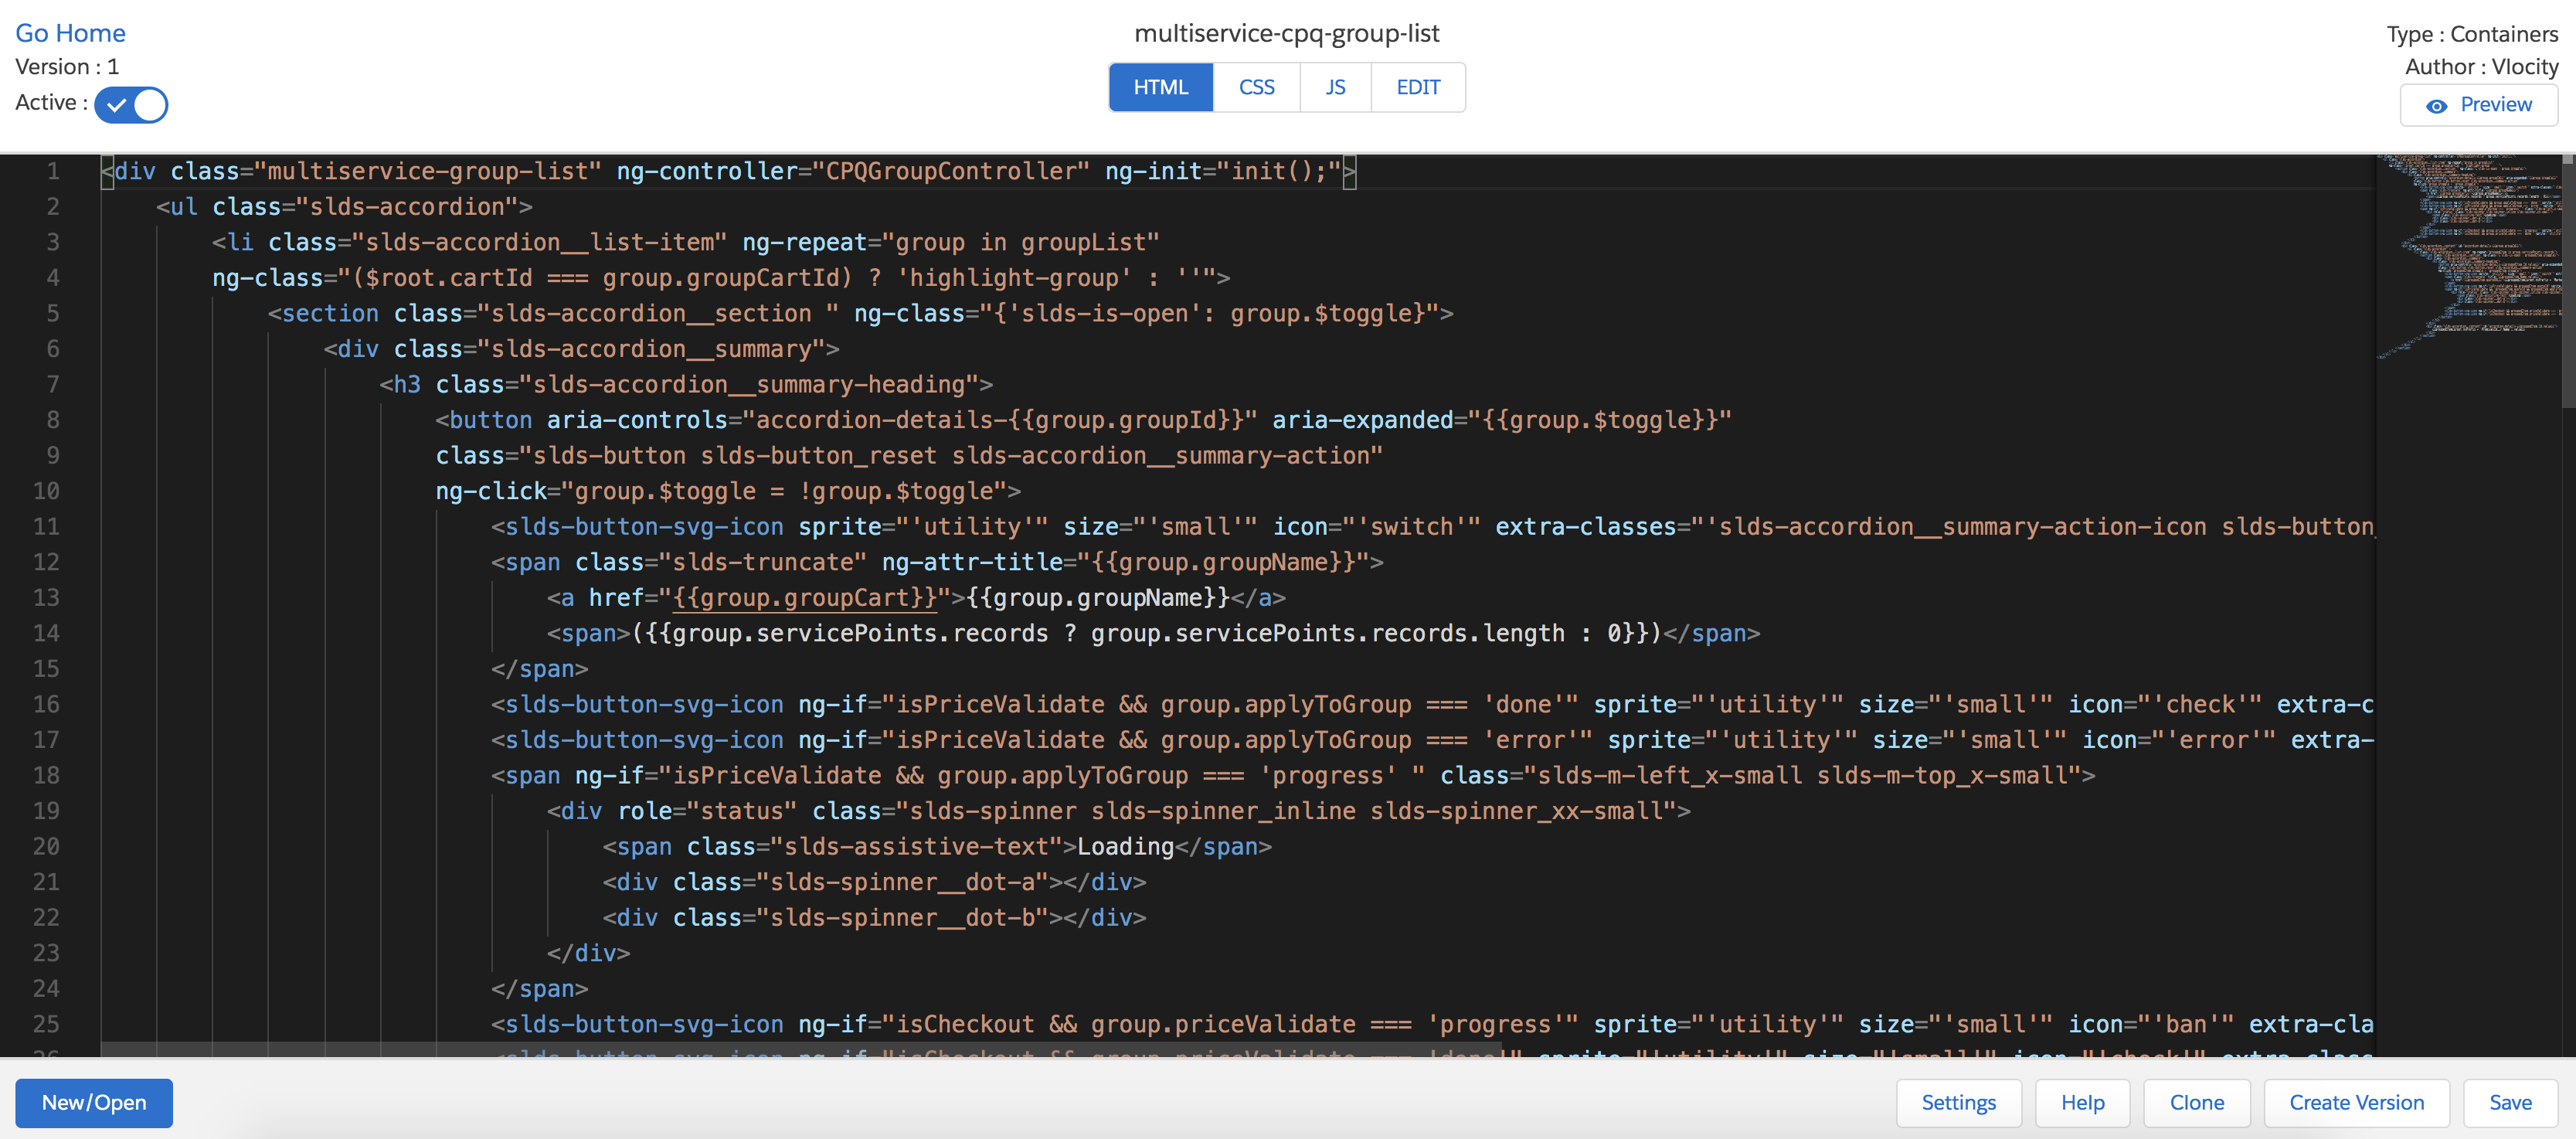The height and width of the screenshot is (1139, 2576).
Task: Click the section tag on line 5
Action: point(330,314)
